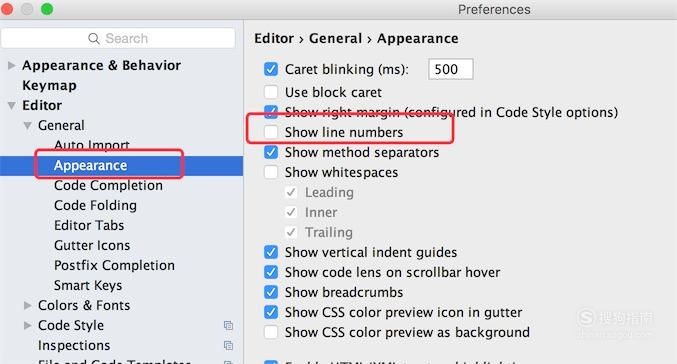This screenshot has width=677, height=364.
Task: Focus the preferences Search field
Action: (118, 38)
